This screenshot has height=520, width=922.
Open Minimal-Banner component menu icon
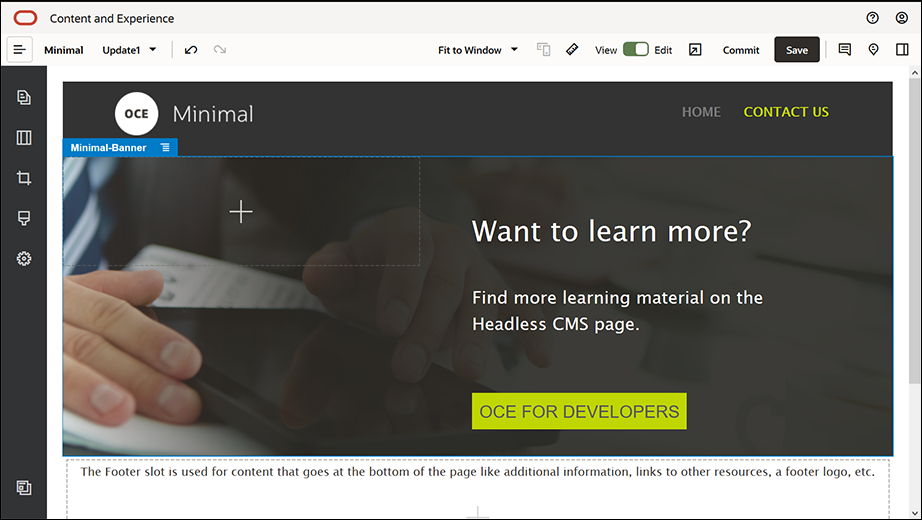pyautogui.click(x=165, y=148)
